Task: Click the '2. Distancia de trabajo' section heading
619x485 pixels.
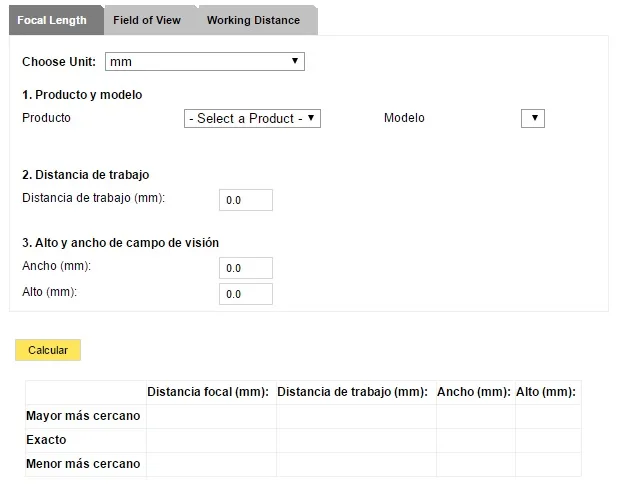Action: (85, 175)
